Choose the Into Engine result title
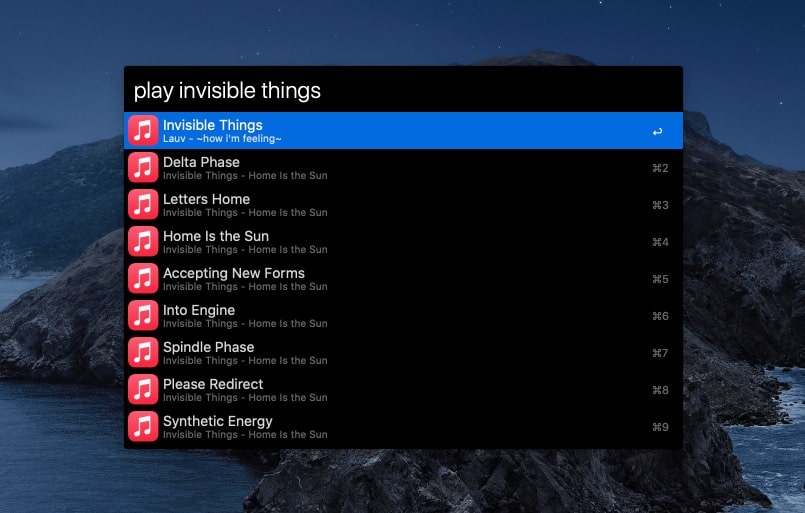 [x=199, y=310]
